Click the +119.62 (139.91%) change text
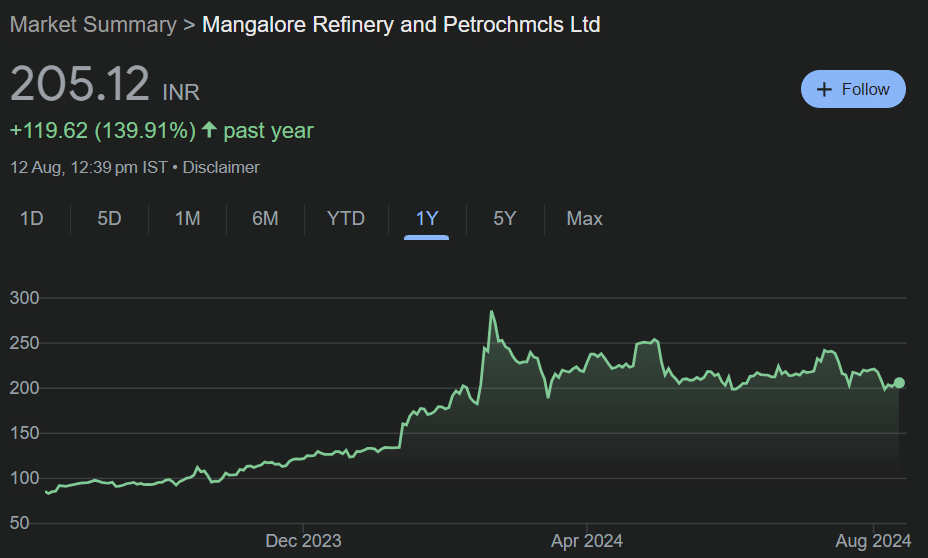 [103, 130]
